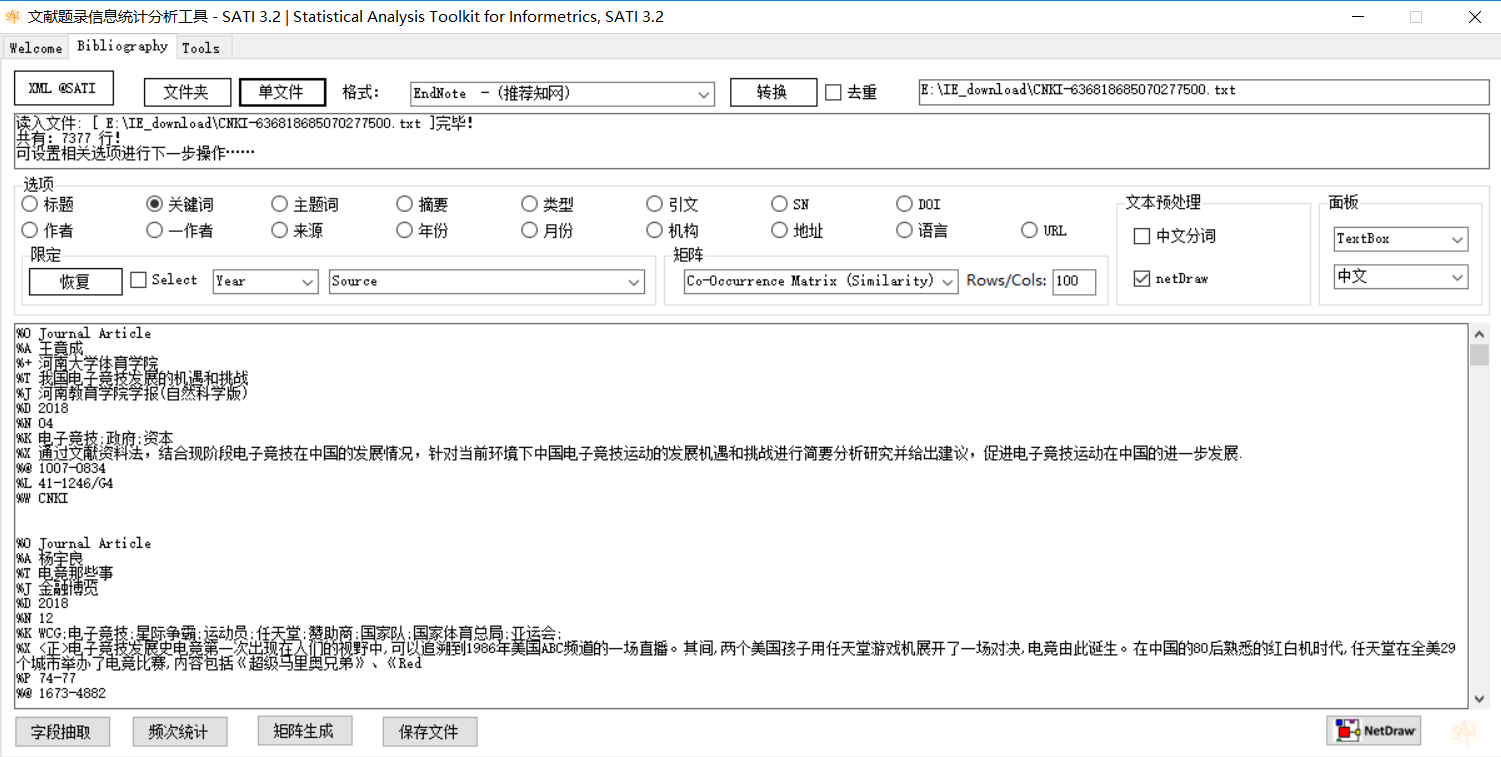Click the line '%+ 河南大学体育学院'
Screen dimensions: 1501x757
87,363
